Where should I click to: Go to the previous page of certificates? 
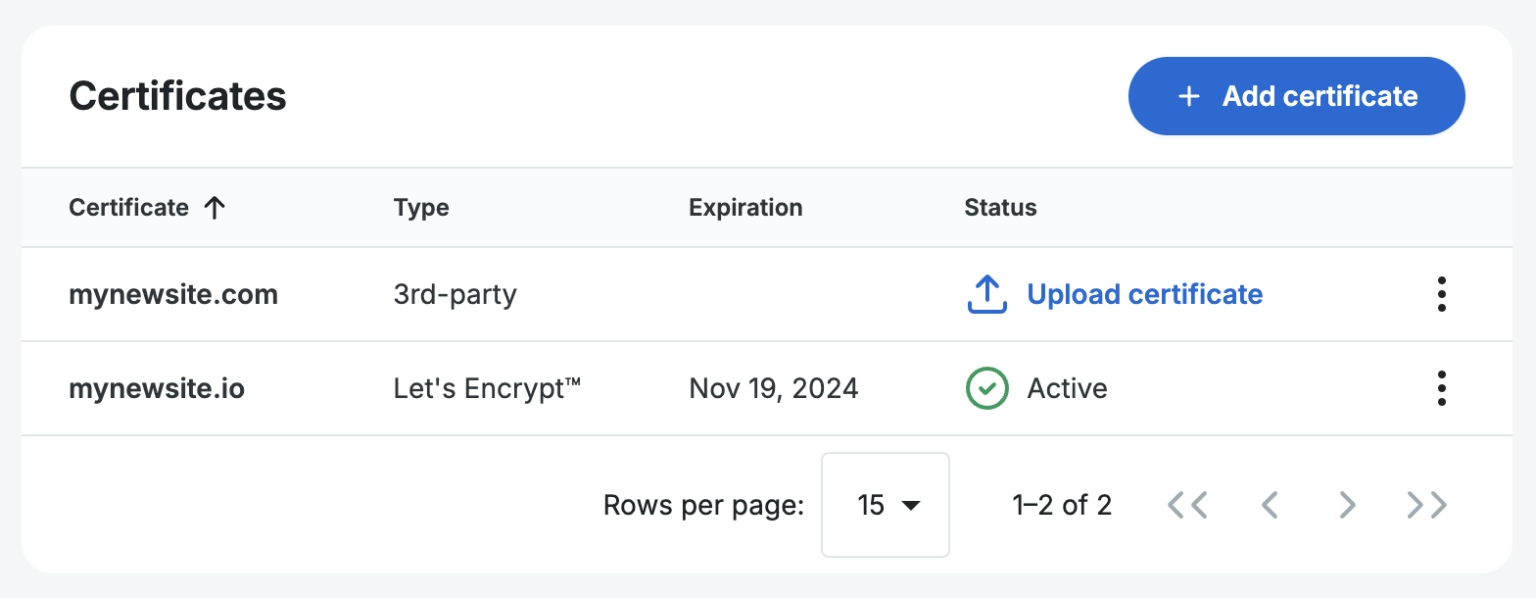point(1269,505)
